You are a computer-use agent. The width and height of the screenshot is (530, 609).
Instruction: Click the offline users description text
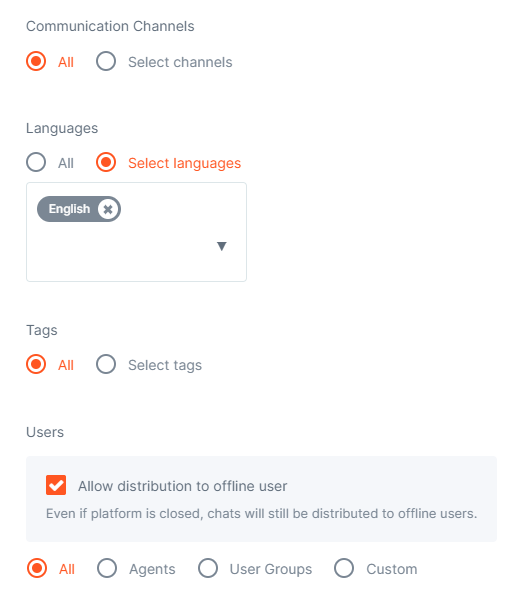[x=261, y=513]
